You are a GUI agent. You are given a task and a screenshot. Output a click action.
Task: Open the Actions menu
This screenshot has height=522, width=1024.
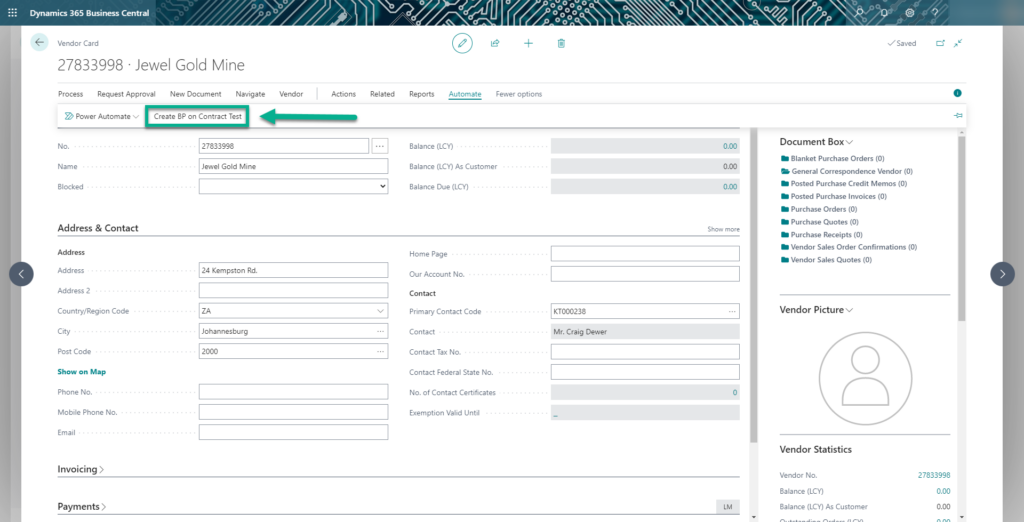tap(344, 94)
